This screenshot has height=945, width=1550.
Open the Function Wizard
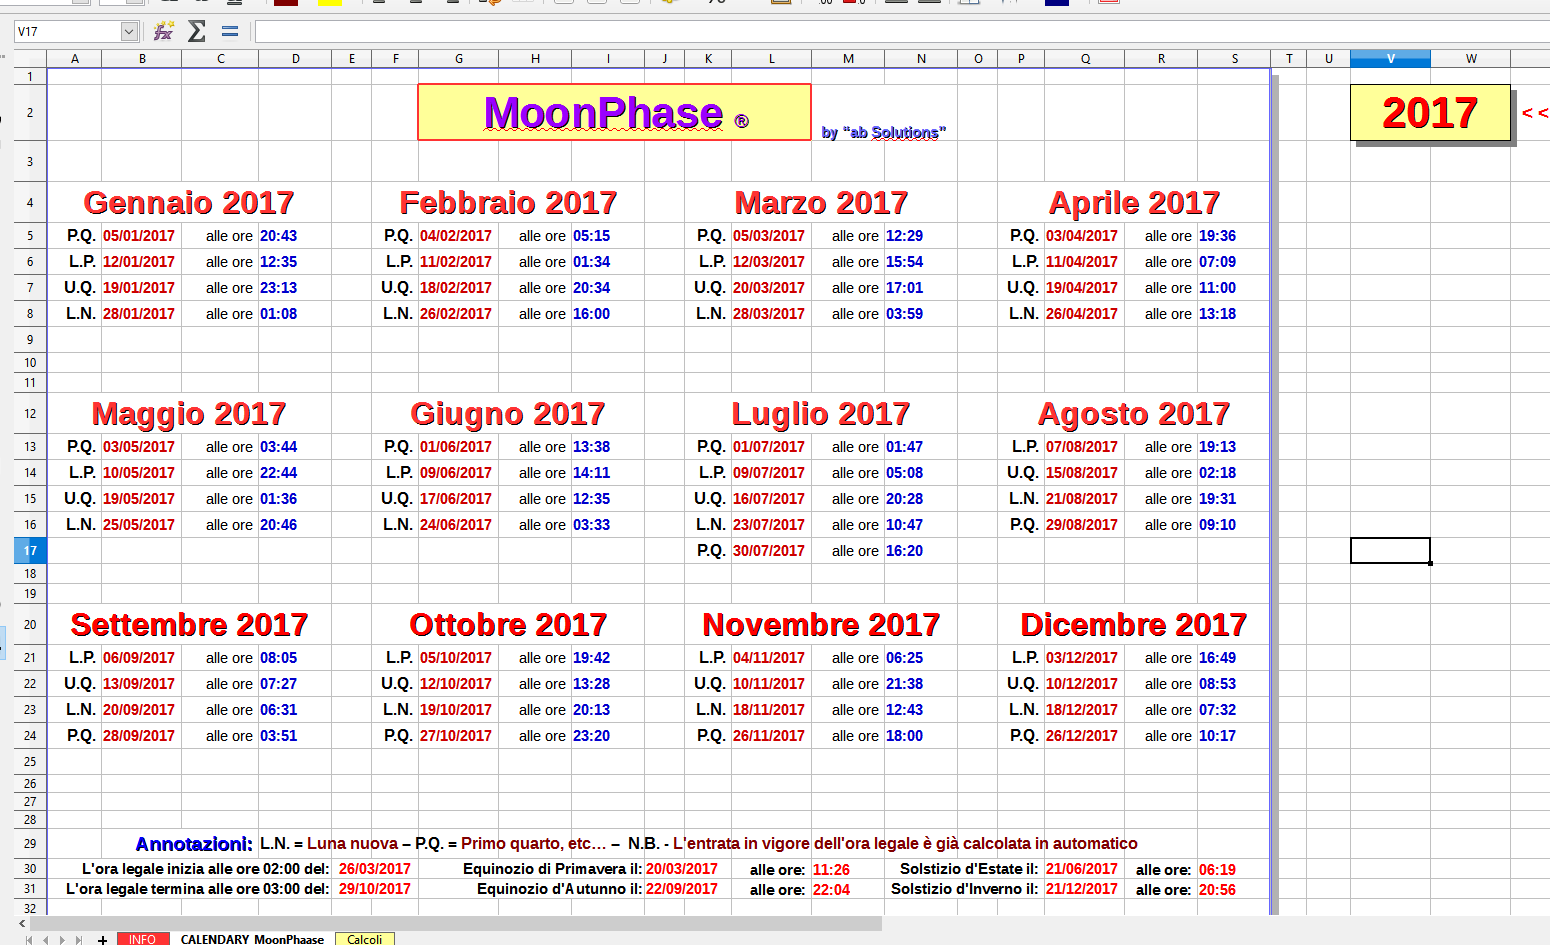click(x=164, y=31)
